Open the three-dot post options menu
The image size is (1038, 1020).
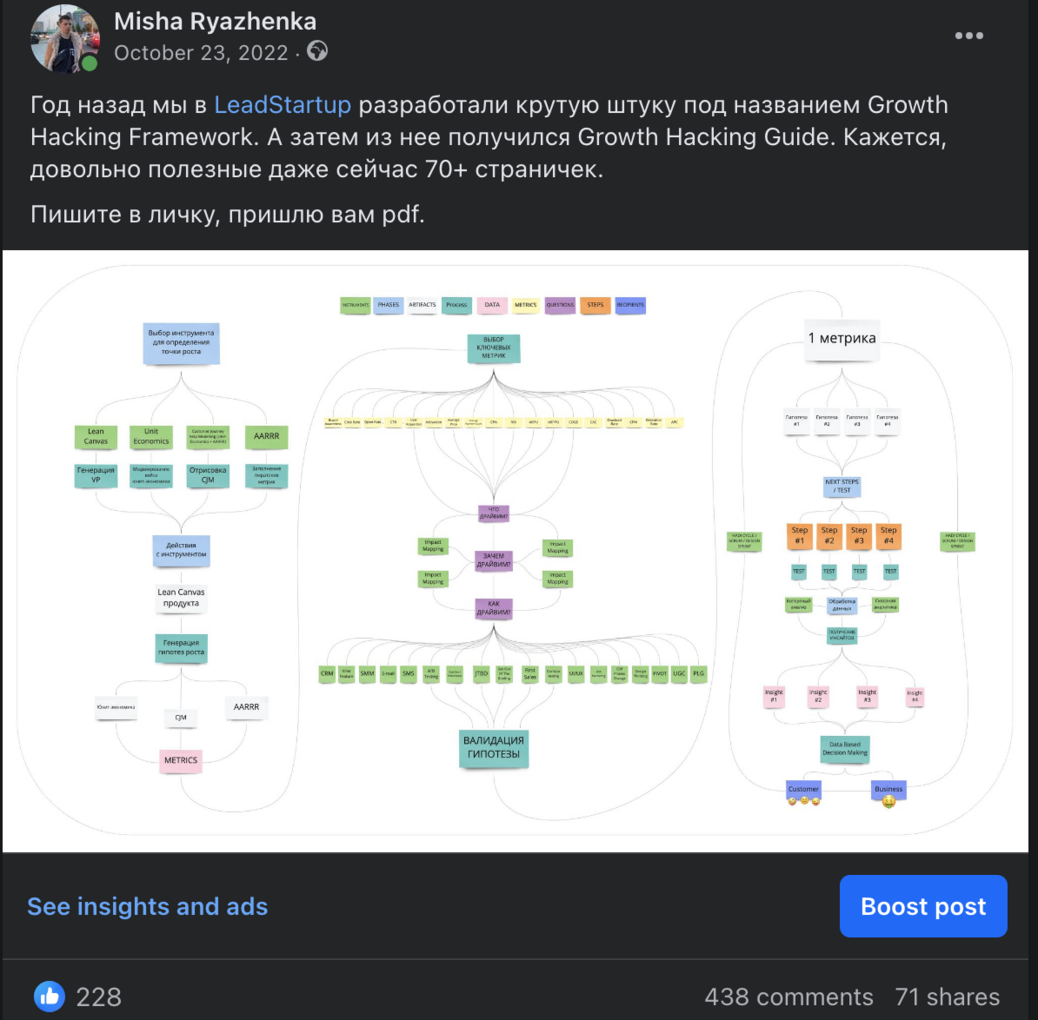pyautogui.click(x=968, y=36)
